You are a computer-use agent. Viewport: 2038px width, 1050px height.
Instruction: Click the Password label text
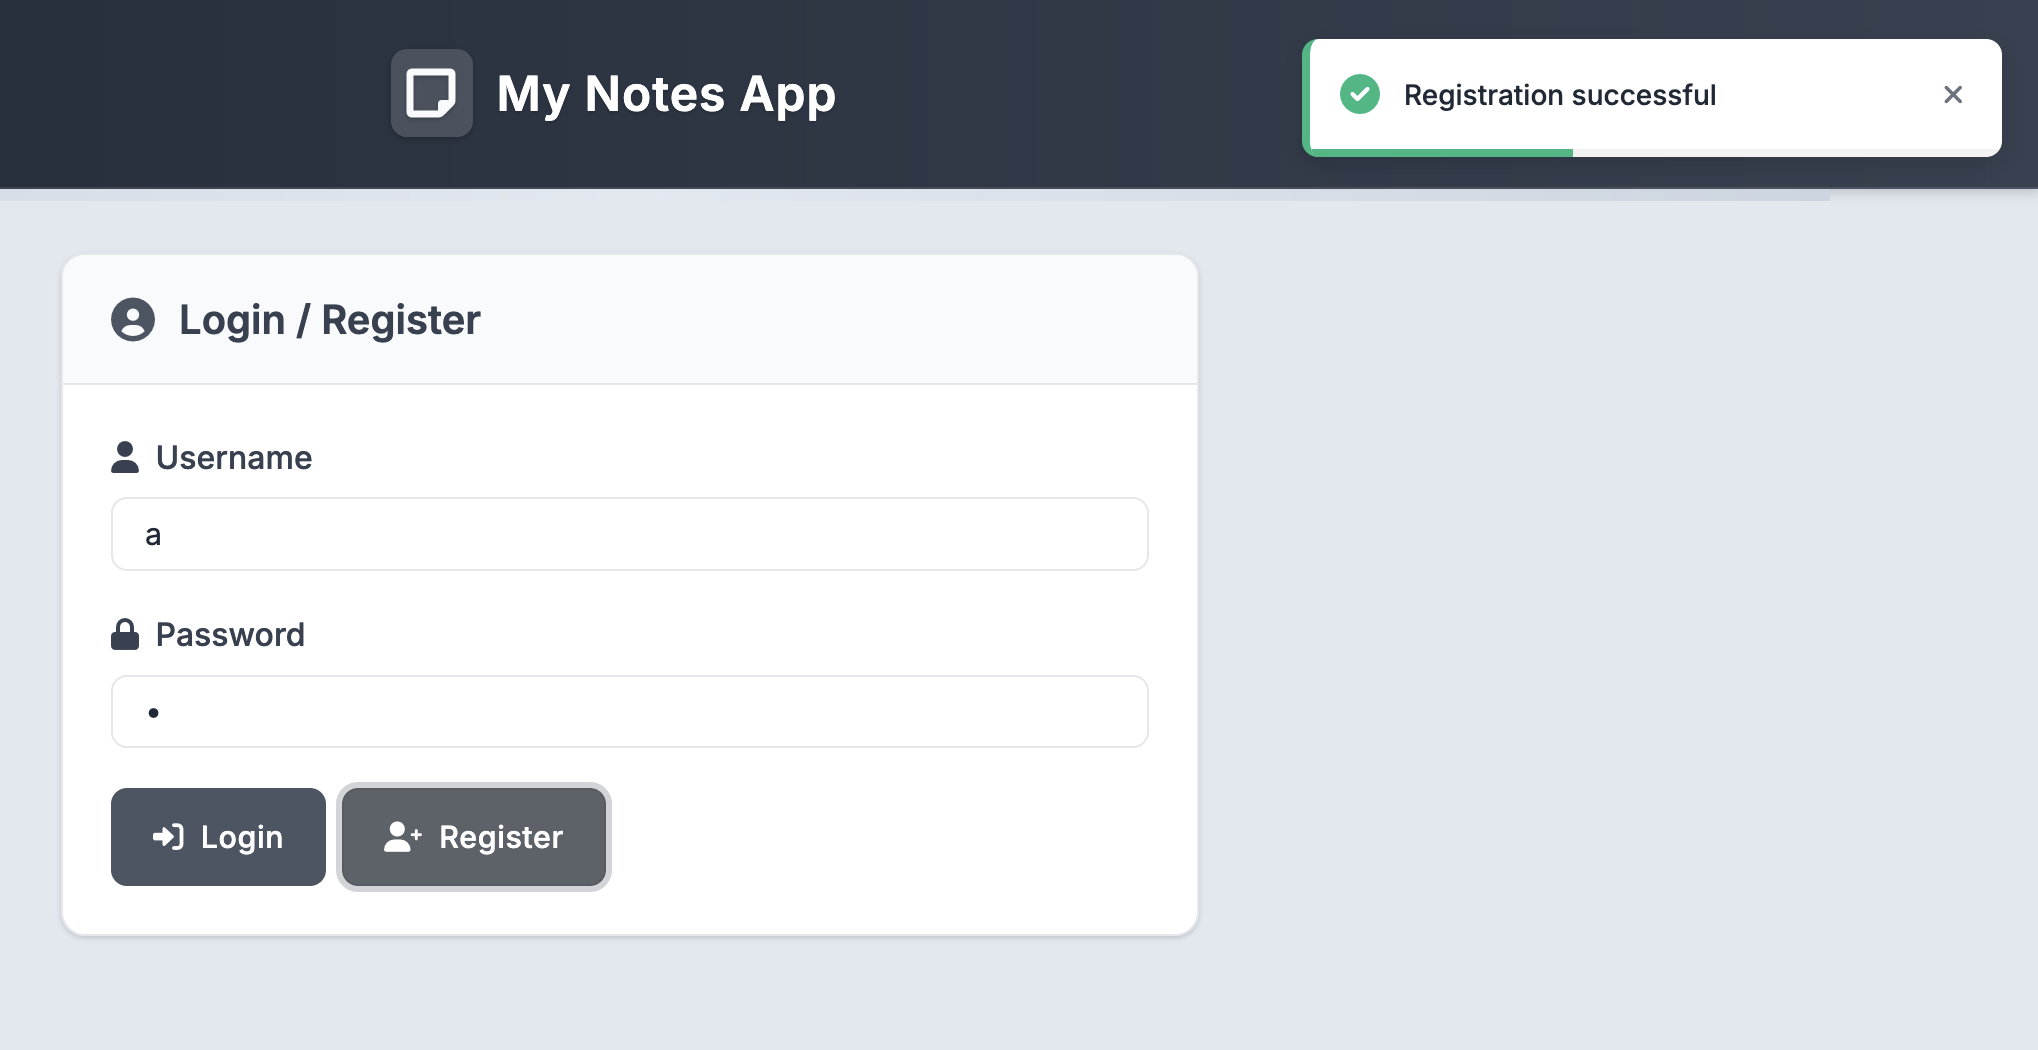coord(230,634)
